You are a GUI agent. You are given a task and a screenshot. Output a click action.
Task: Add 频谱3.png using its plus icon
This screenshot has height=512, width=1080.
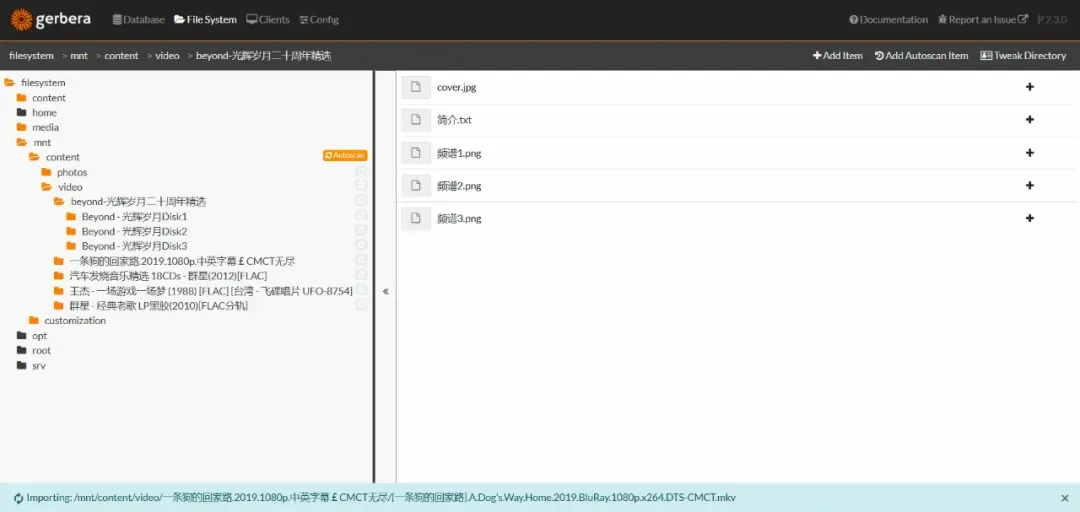click(1029, 218)
